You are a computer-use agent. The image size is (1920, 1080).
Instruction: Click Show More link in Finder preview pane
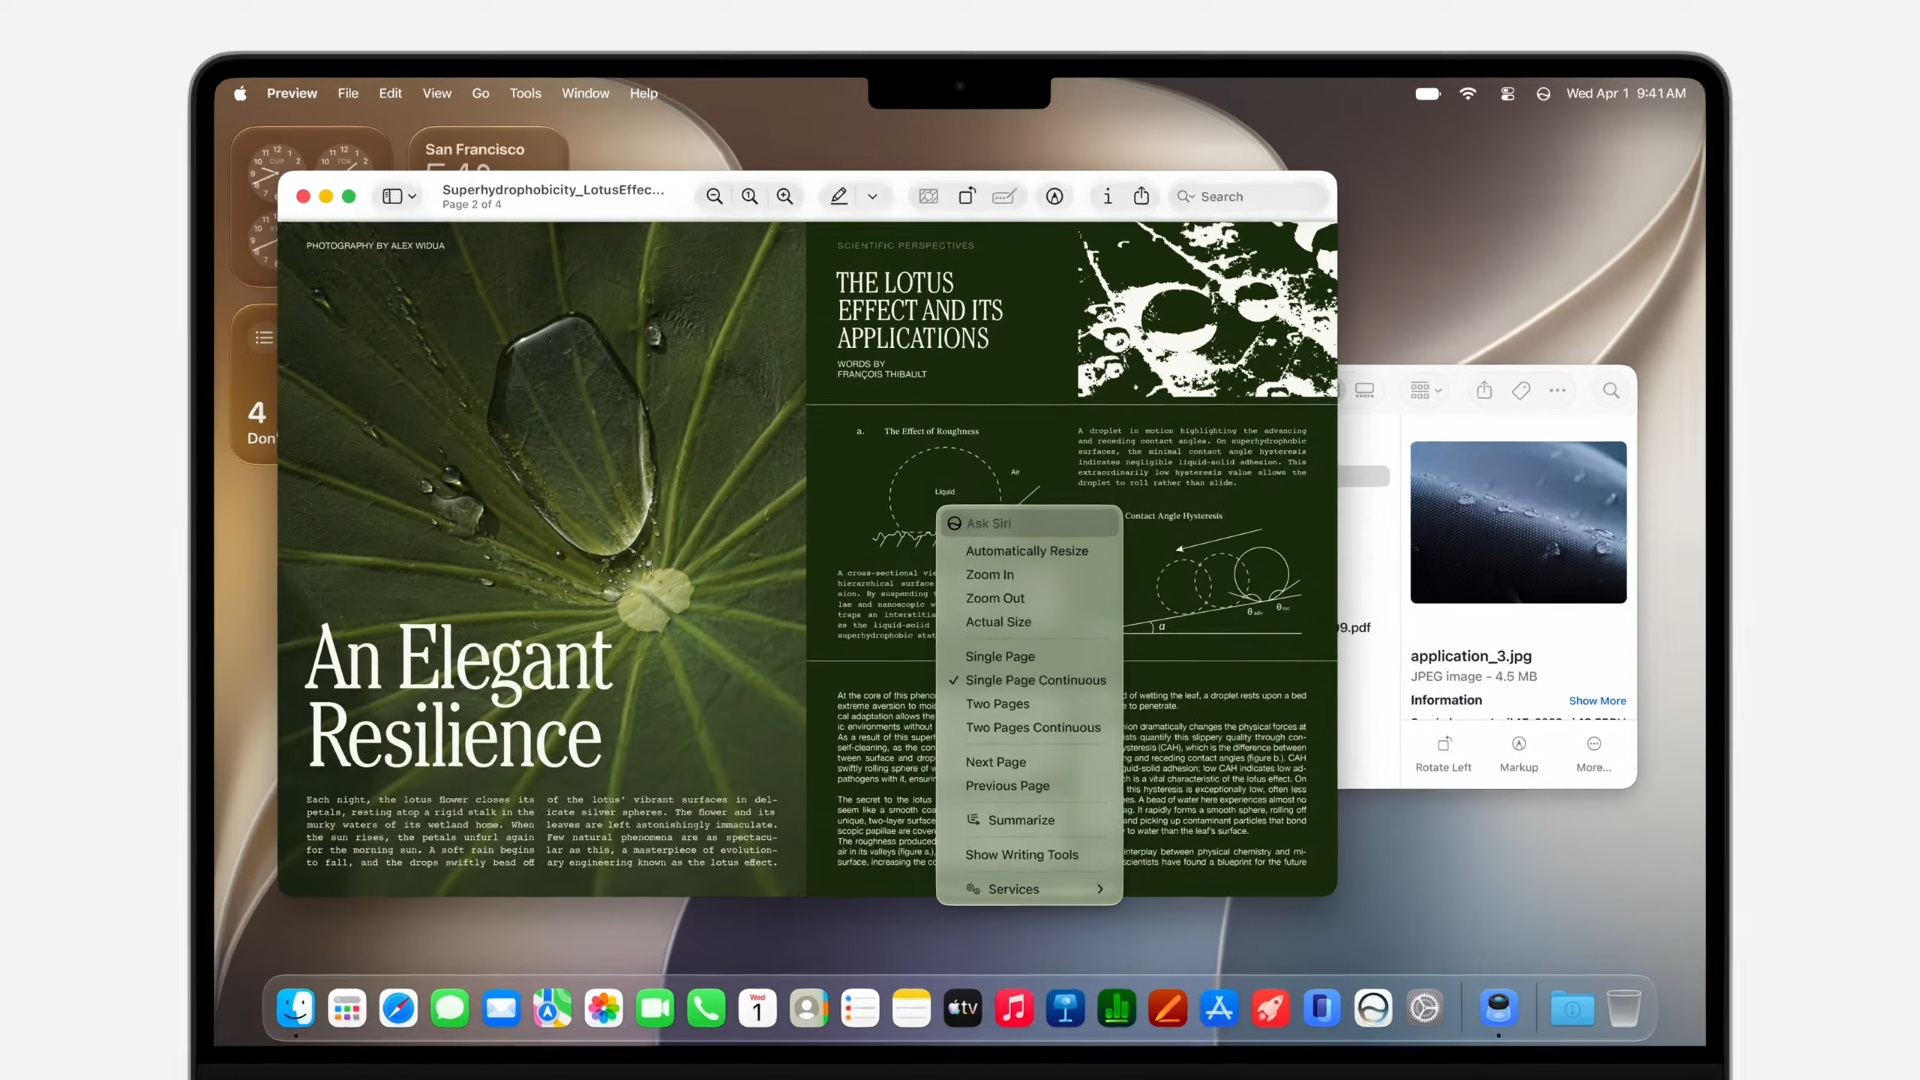tap(1597, 701)
